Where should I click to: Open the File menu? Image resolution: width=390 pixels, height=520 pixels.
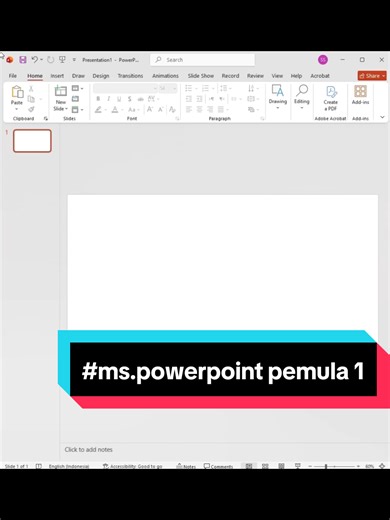pos(13,76)
